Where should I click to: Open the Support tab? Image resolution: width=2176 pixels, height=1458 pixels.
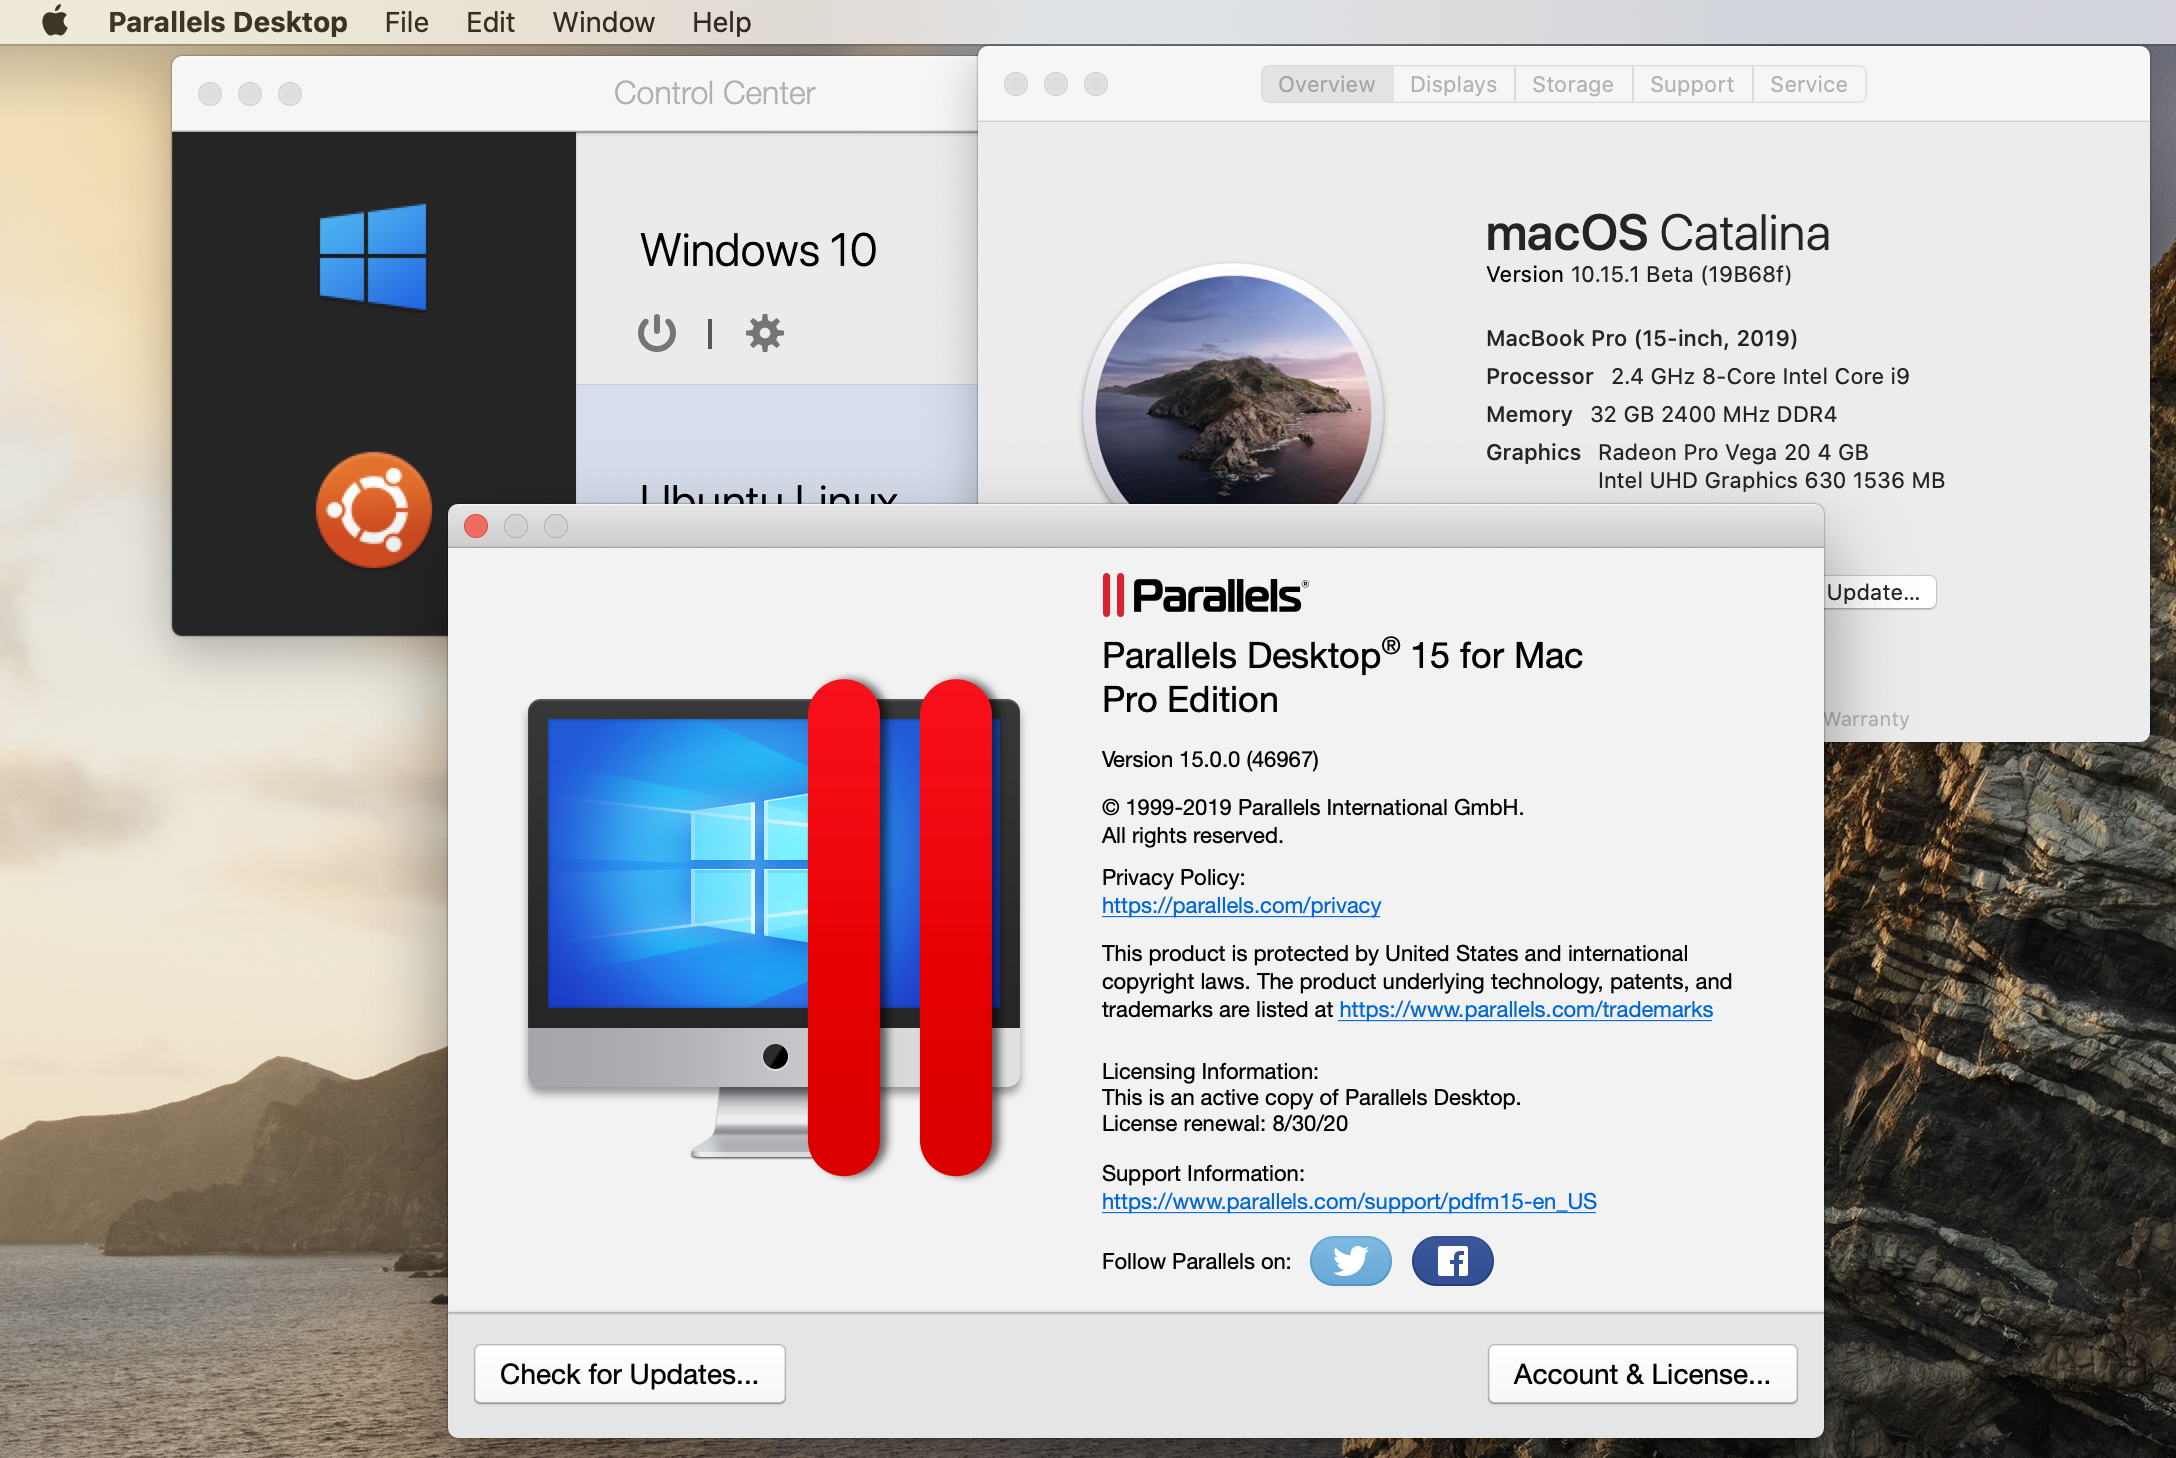1691,84
